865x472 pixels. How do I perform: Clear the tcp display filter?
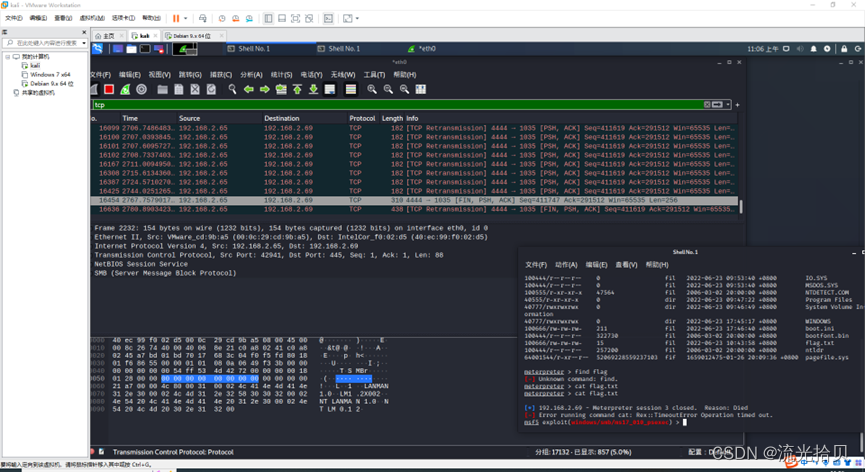click(707, 104)
